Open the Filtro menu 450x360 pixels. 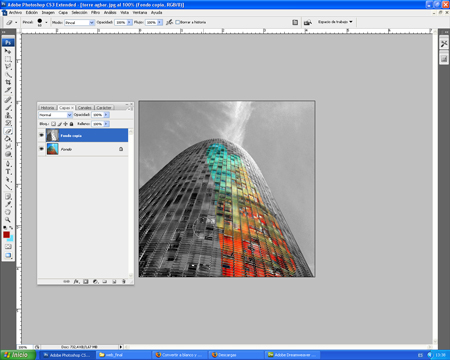[x=95, y=13]
